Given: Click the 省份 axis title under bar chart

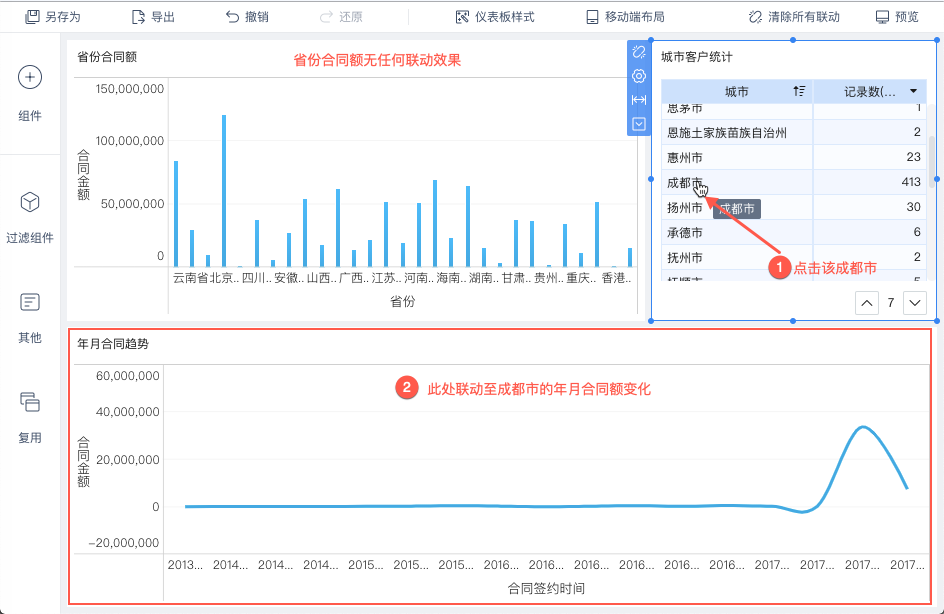Looking at the screenshot, I should tap(402, 302).
